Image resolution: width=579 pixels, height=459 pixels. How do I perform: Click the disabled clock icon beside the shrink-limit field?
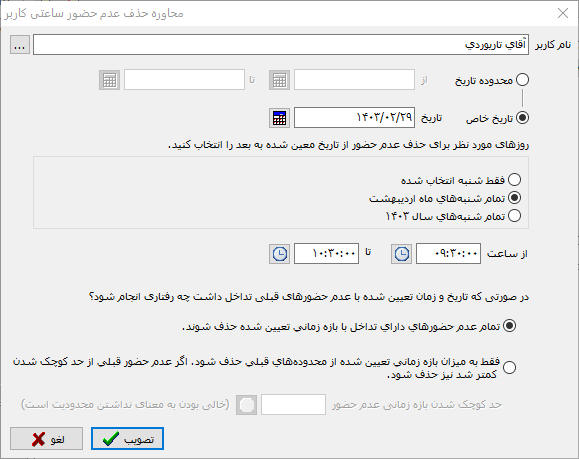click(x=246, y=405)
